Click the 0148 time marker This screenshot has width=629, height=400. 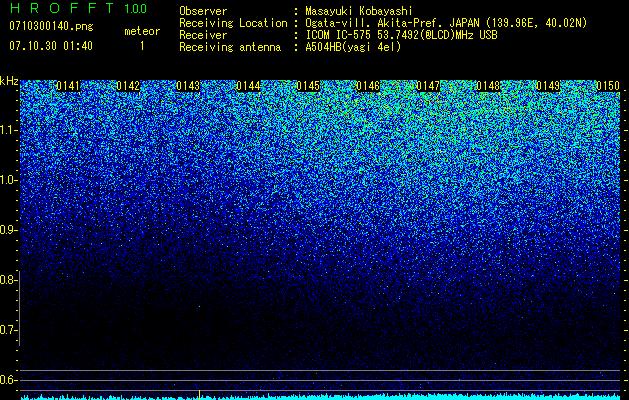[x=488, y=86]
